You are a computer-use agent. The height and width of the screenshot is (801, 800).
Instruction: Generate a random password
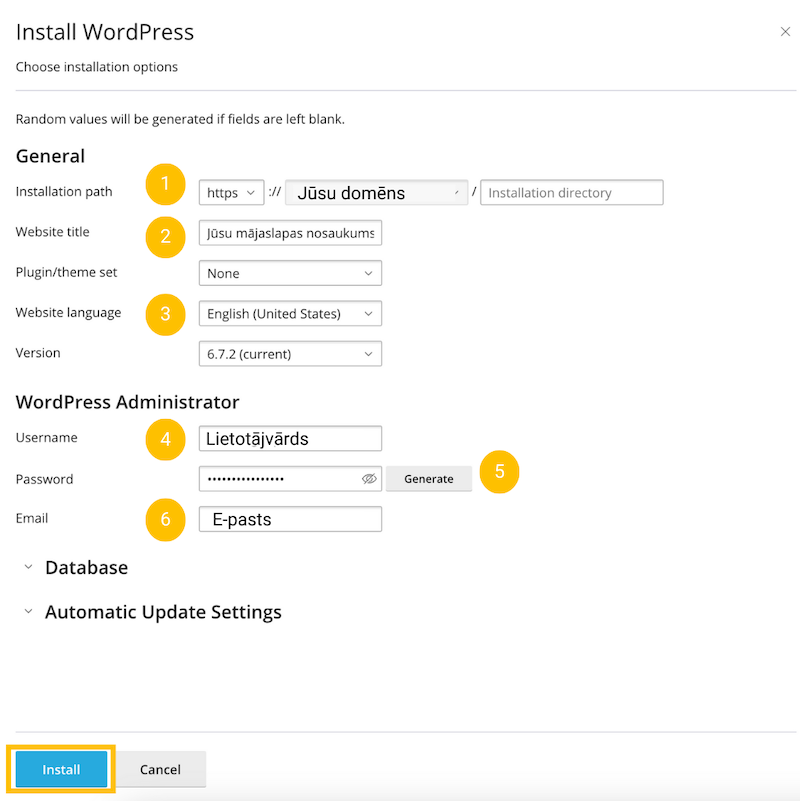pos(429,479)
